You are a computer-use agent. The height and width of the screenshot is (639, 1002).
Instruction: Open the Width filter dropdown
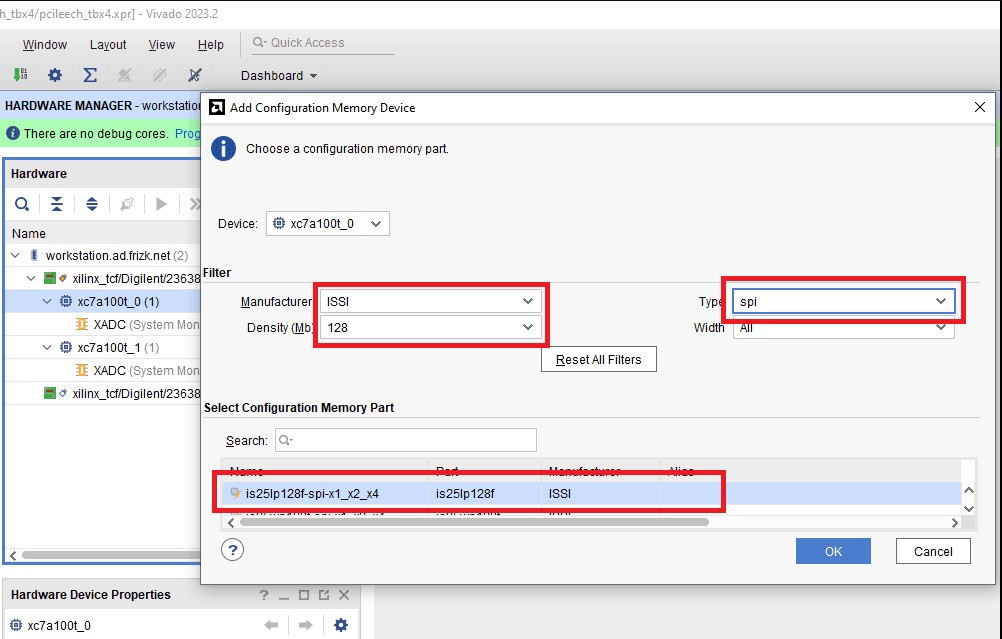[x=844, y=328]
